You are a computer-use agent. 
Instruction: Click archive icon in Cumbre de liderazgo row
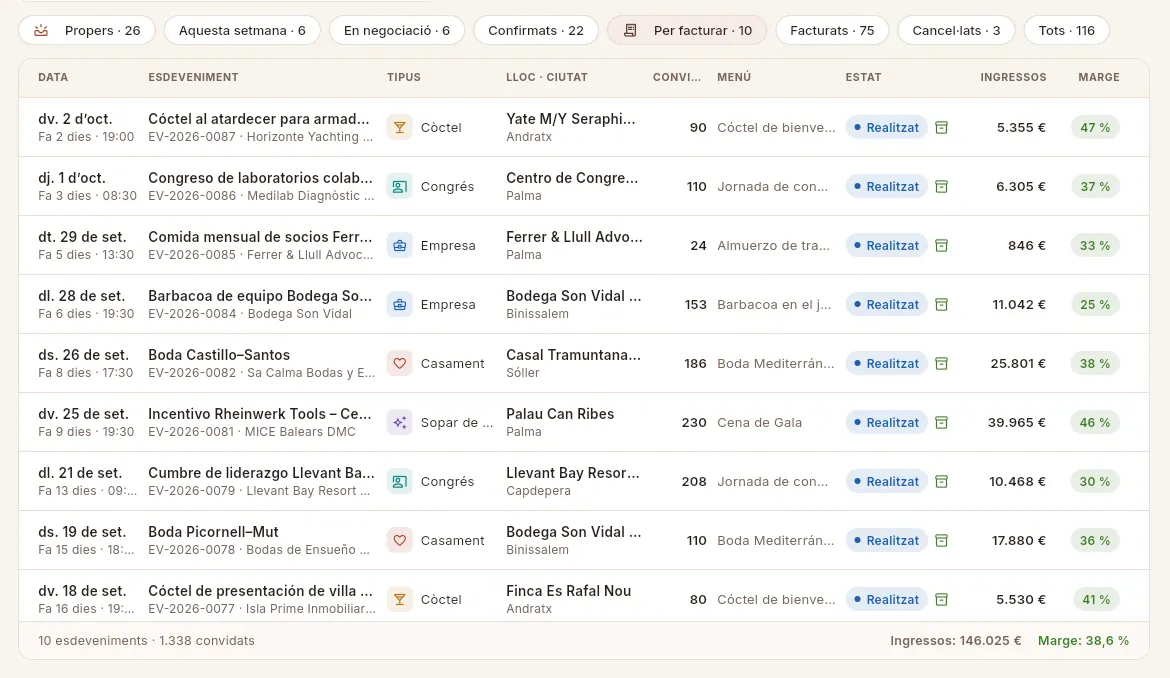[x=942, y=481]
